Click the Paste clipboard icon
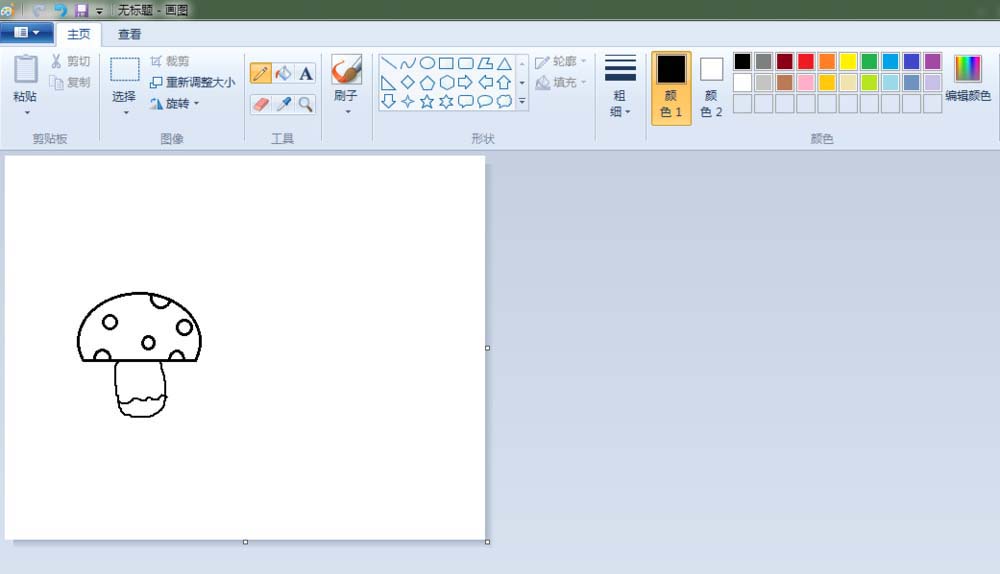 (26, 69)
